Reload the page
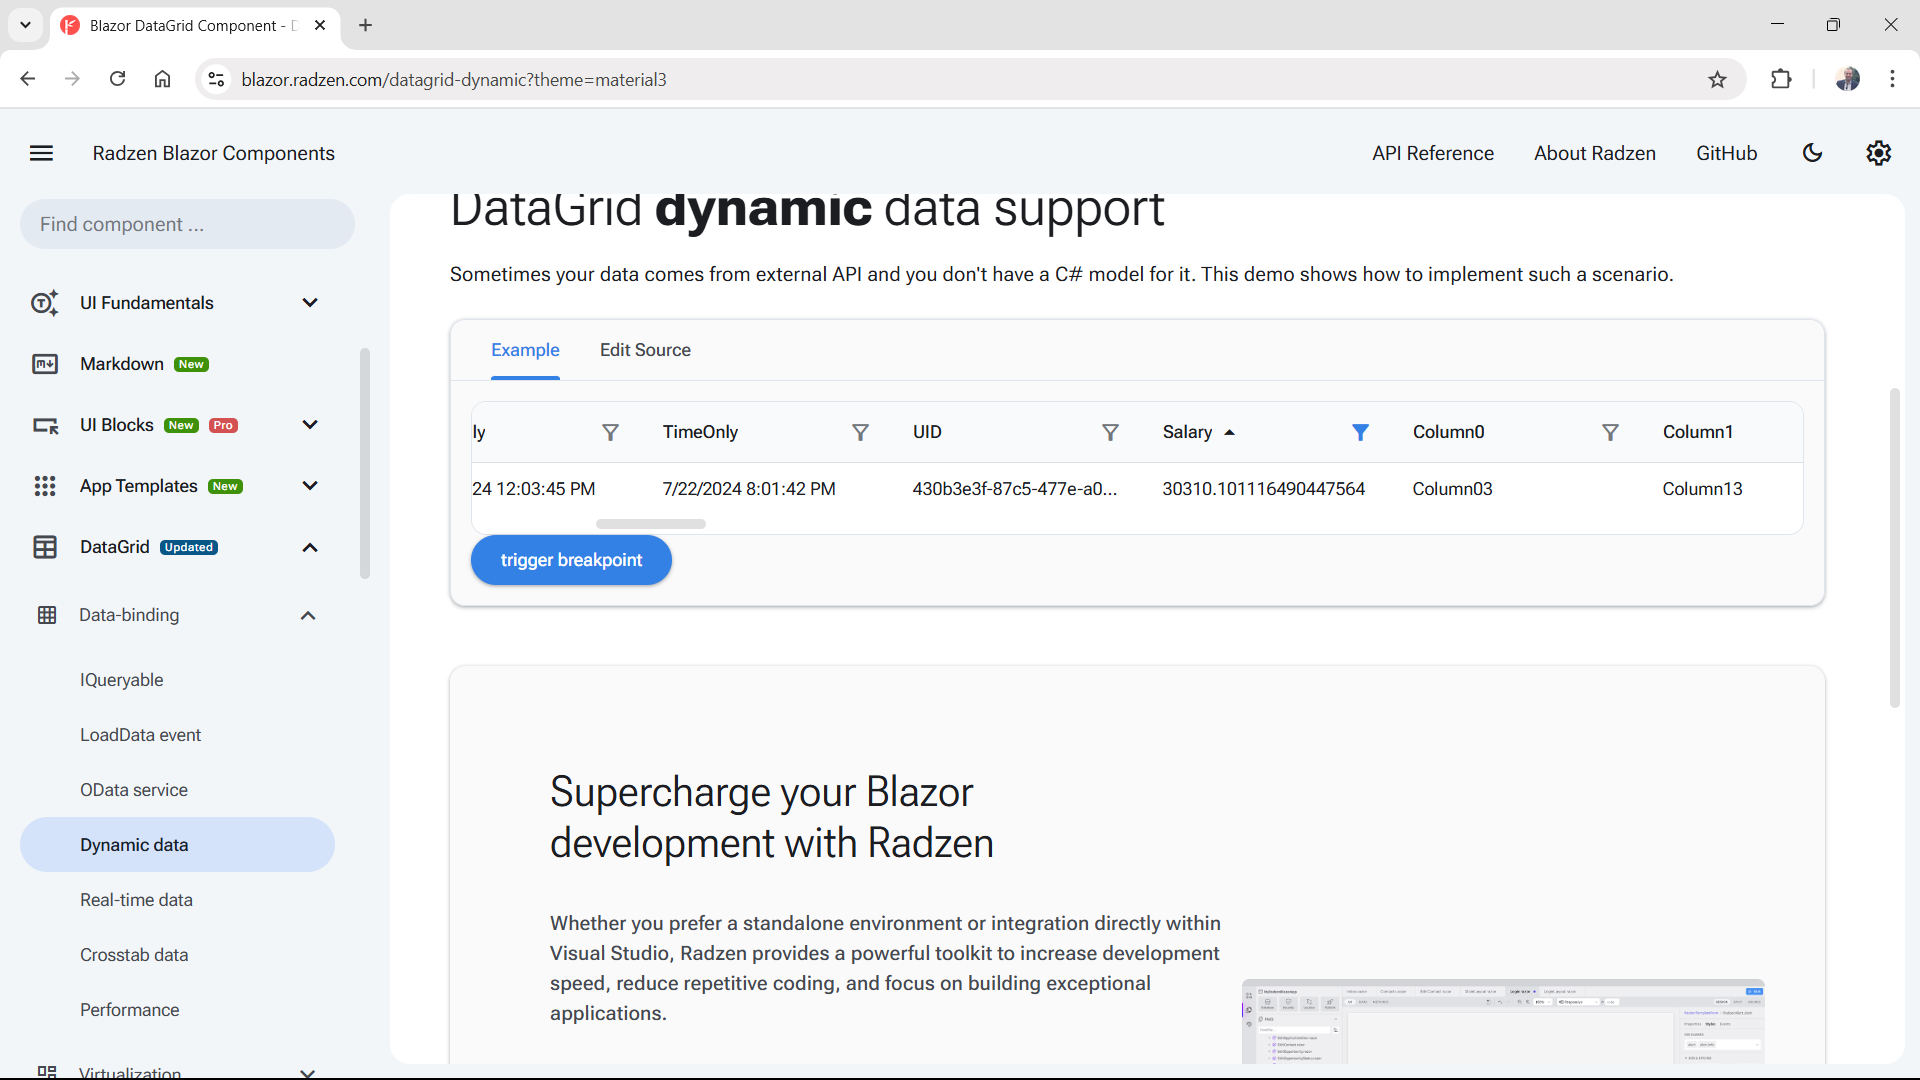 click(117, 79)
